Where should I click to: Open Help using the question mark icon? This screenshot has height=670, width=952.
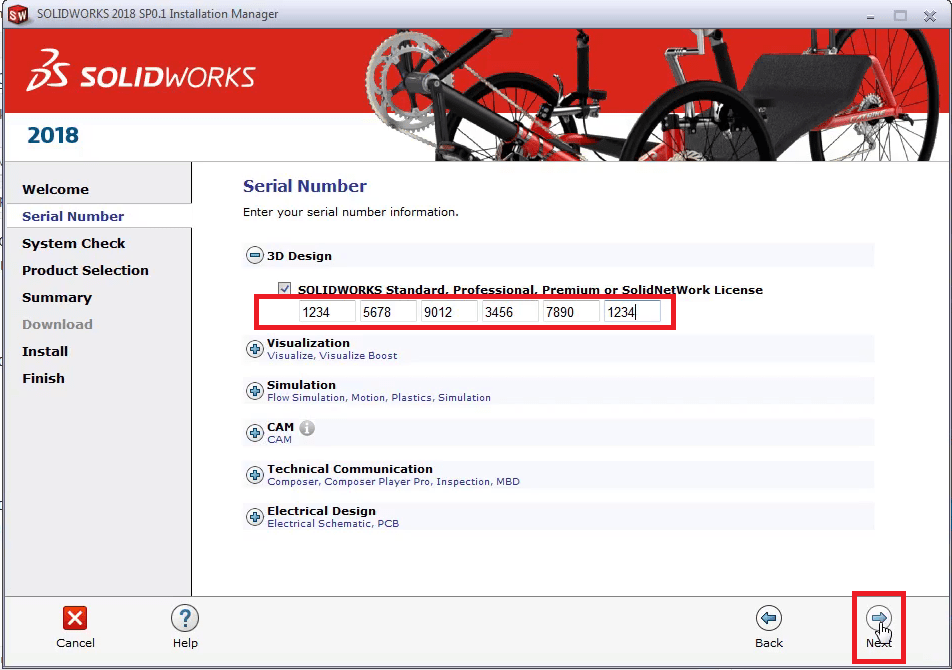click(185, 618)
